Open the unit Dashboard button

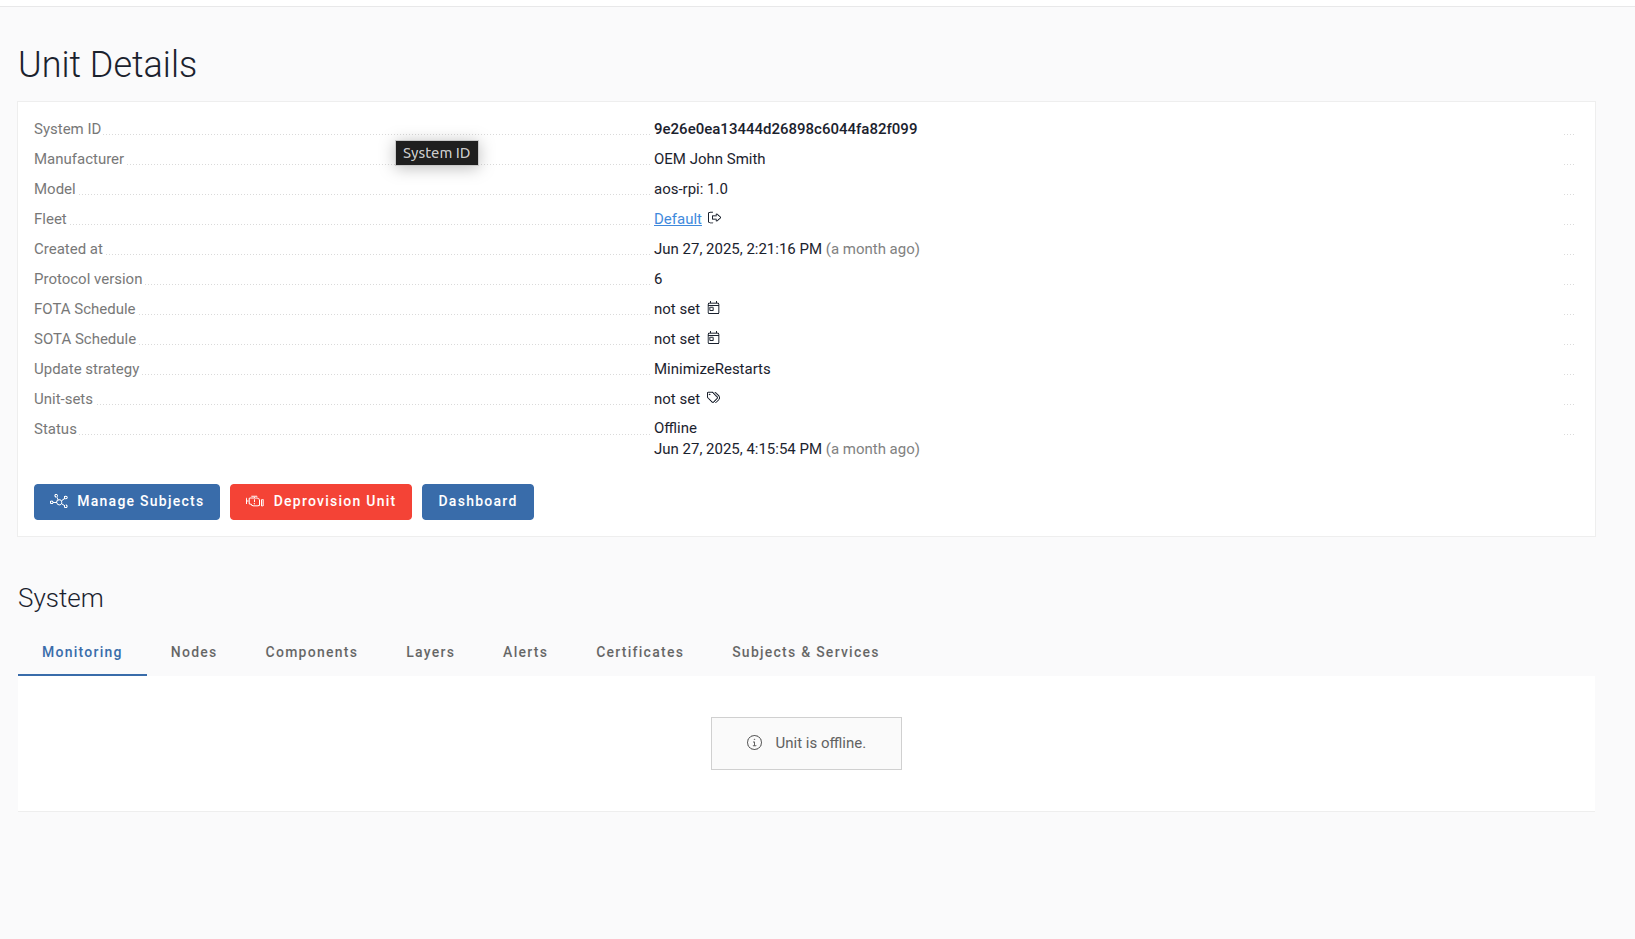click(x=477, y=501)
